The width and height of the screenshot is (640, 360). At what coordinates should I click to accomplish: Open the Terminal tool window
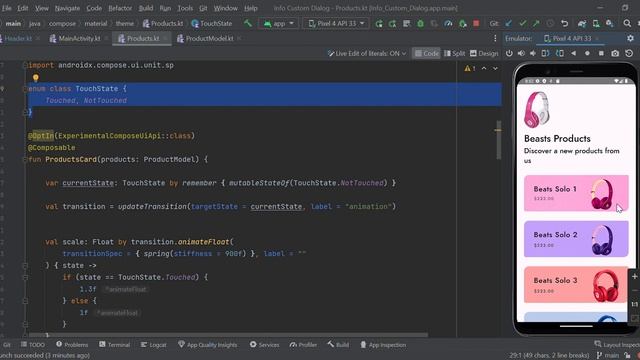[x=114, y=345]
